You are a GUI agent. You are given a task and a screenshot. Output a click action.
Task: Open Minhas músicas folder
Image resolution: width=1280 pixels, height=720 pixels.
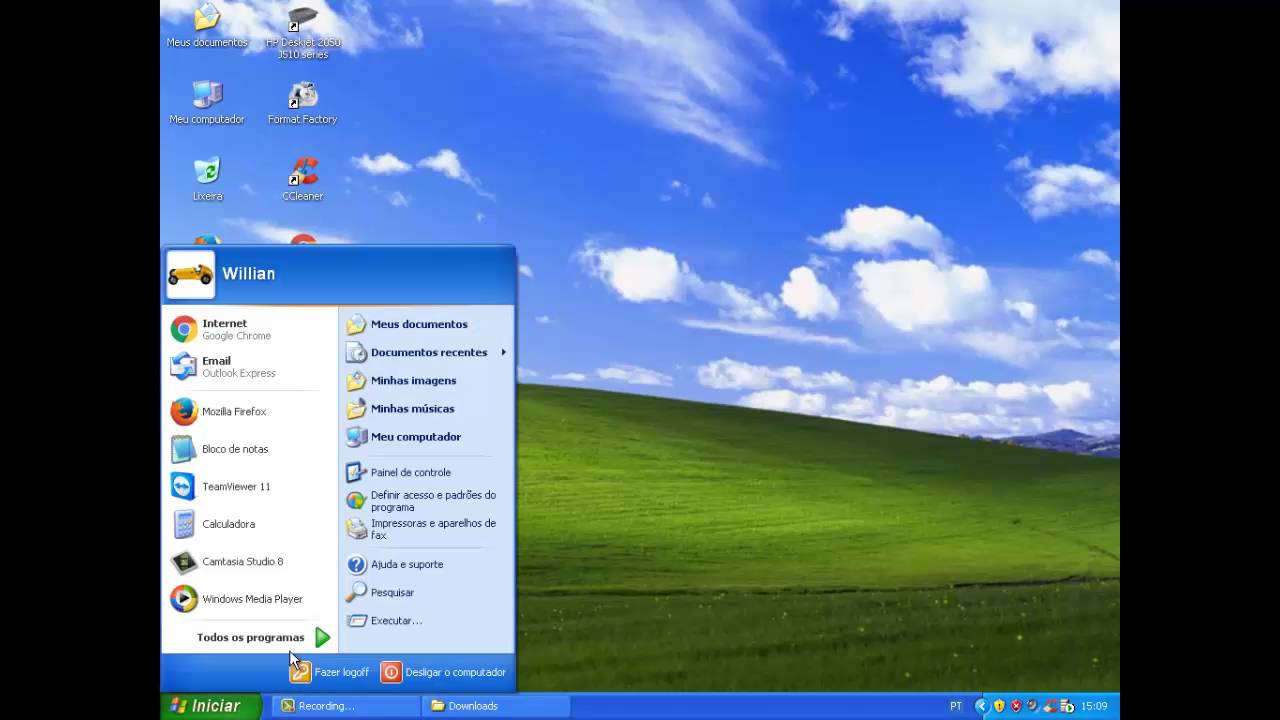[x=426, y=408]
